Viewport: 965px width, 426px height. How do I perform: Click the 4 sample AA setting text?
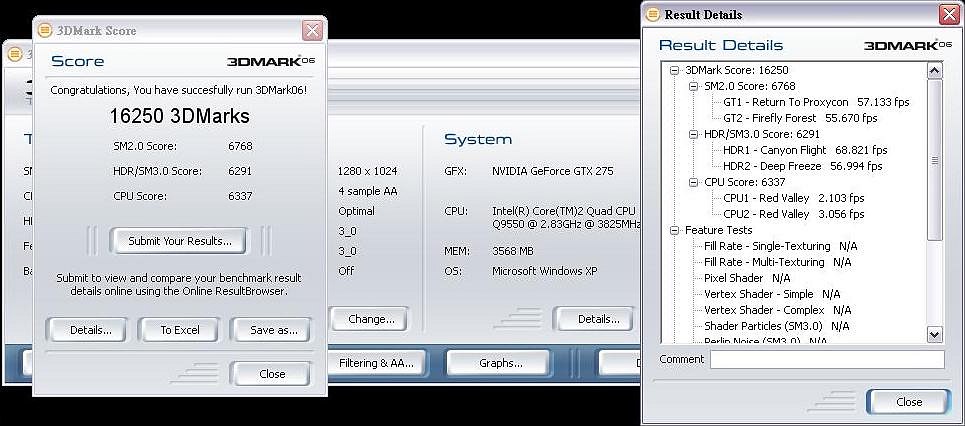[367, 191]
